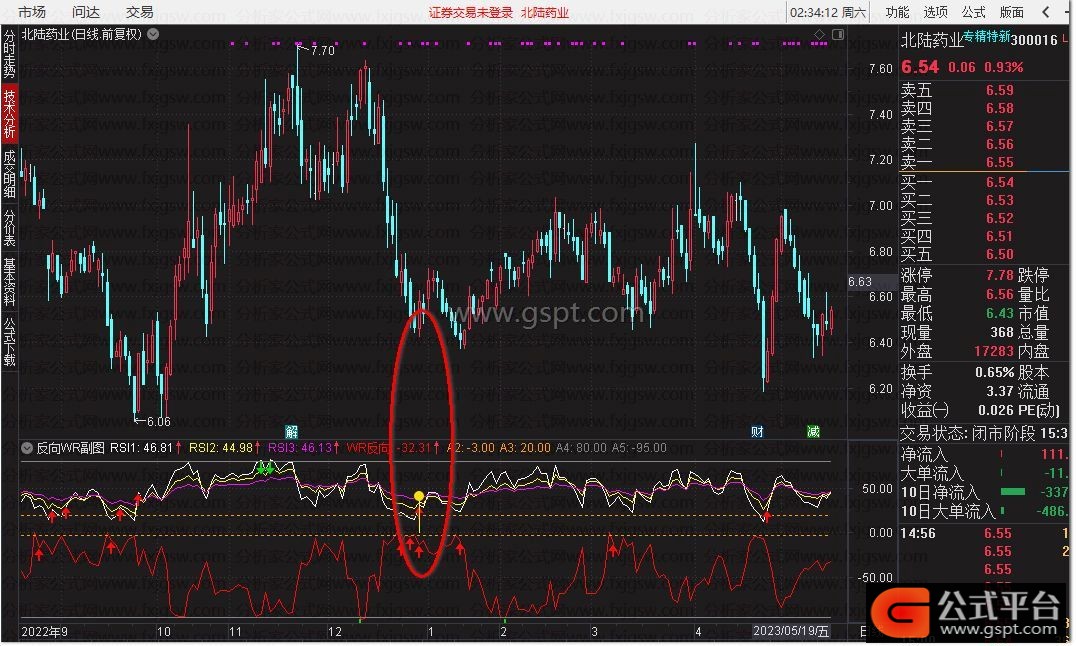Click the 证券交易未登录 login notice
The width and height of the screenshot is (1076, 646).
pos(471,12)
